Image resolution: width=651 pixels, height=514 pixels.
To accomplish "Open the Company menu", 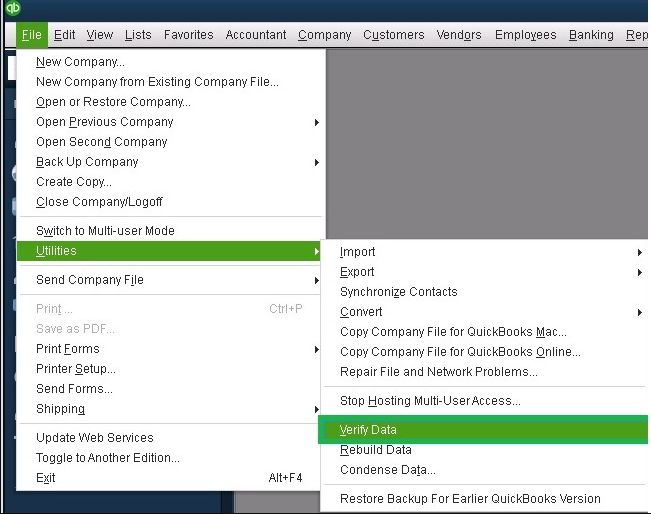I will [x=325, y=35].
